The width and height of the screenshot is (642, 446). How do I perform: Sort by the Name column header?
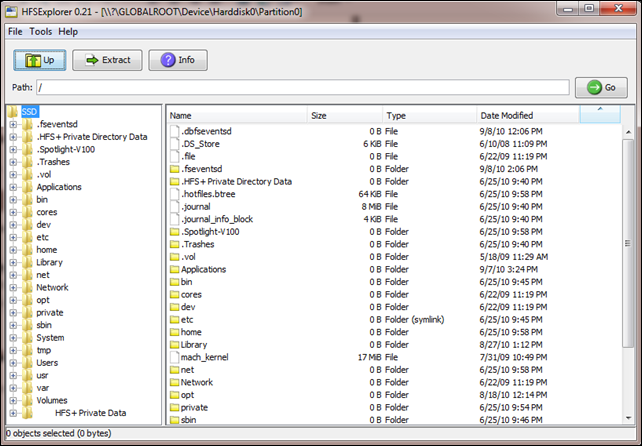237,115
